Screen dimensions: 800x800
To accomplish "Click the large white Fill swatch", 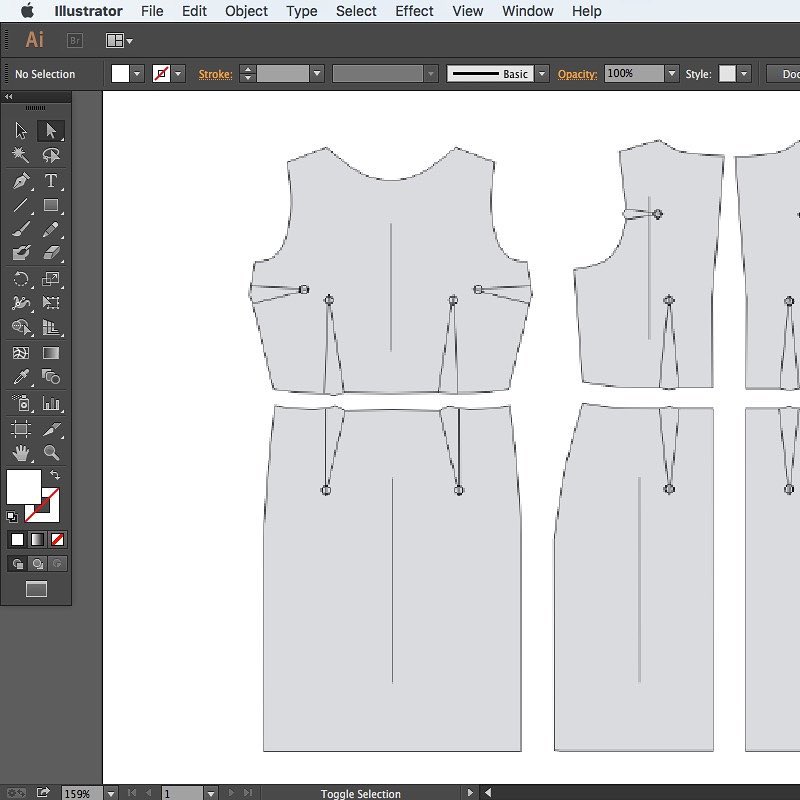I will (x=23, y=486).
